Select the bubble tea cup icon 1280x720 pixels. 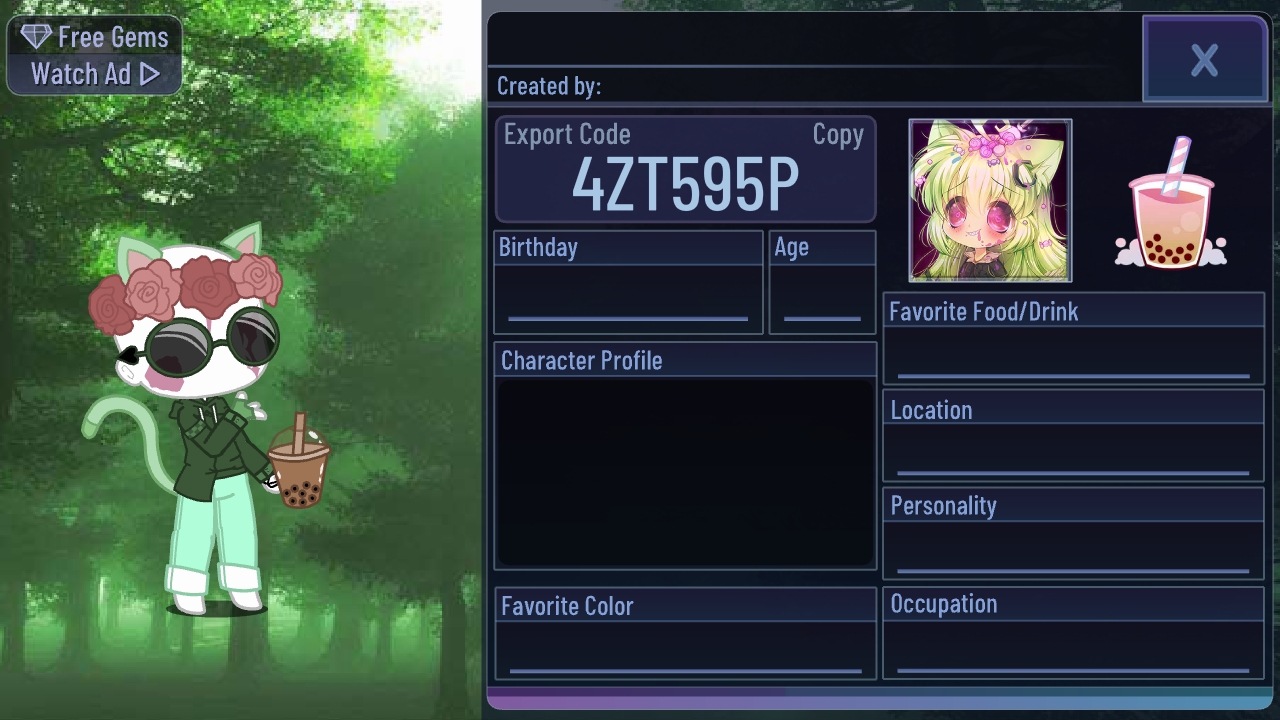pyautogui.click(x=1171, y=203)
